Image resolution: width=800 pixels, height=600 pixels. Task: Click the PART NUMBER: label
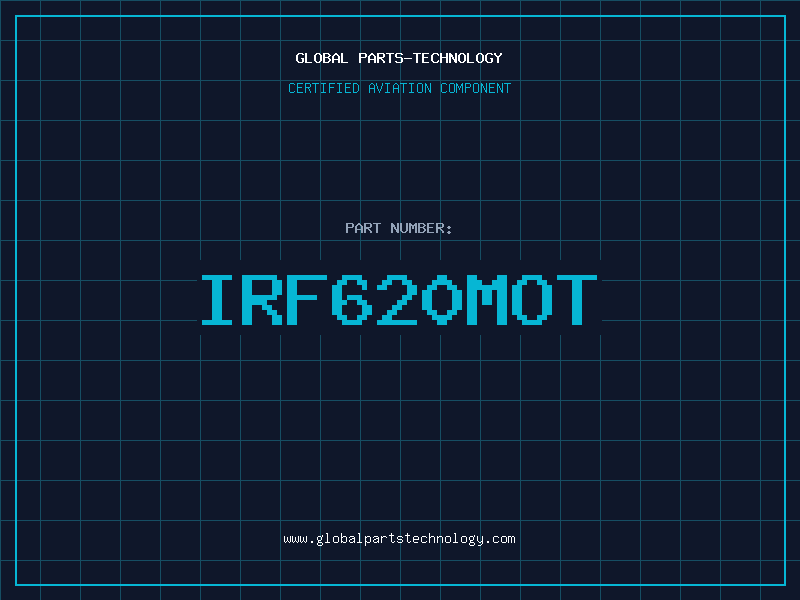coord(398,228)
